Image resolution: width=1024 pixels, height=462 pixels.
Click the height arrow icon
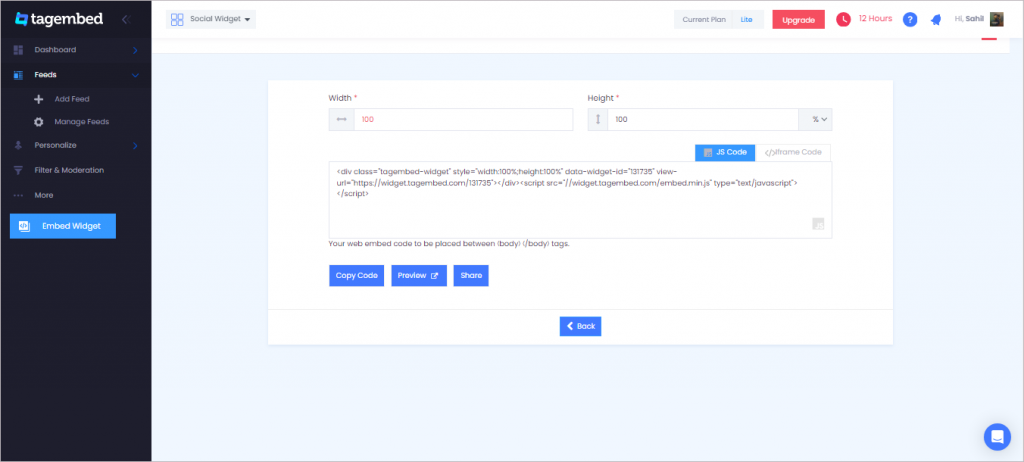(598, 120)
